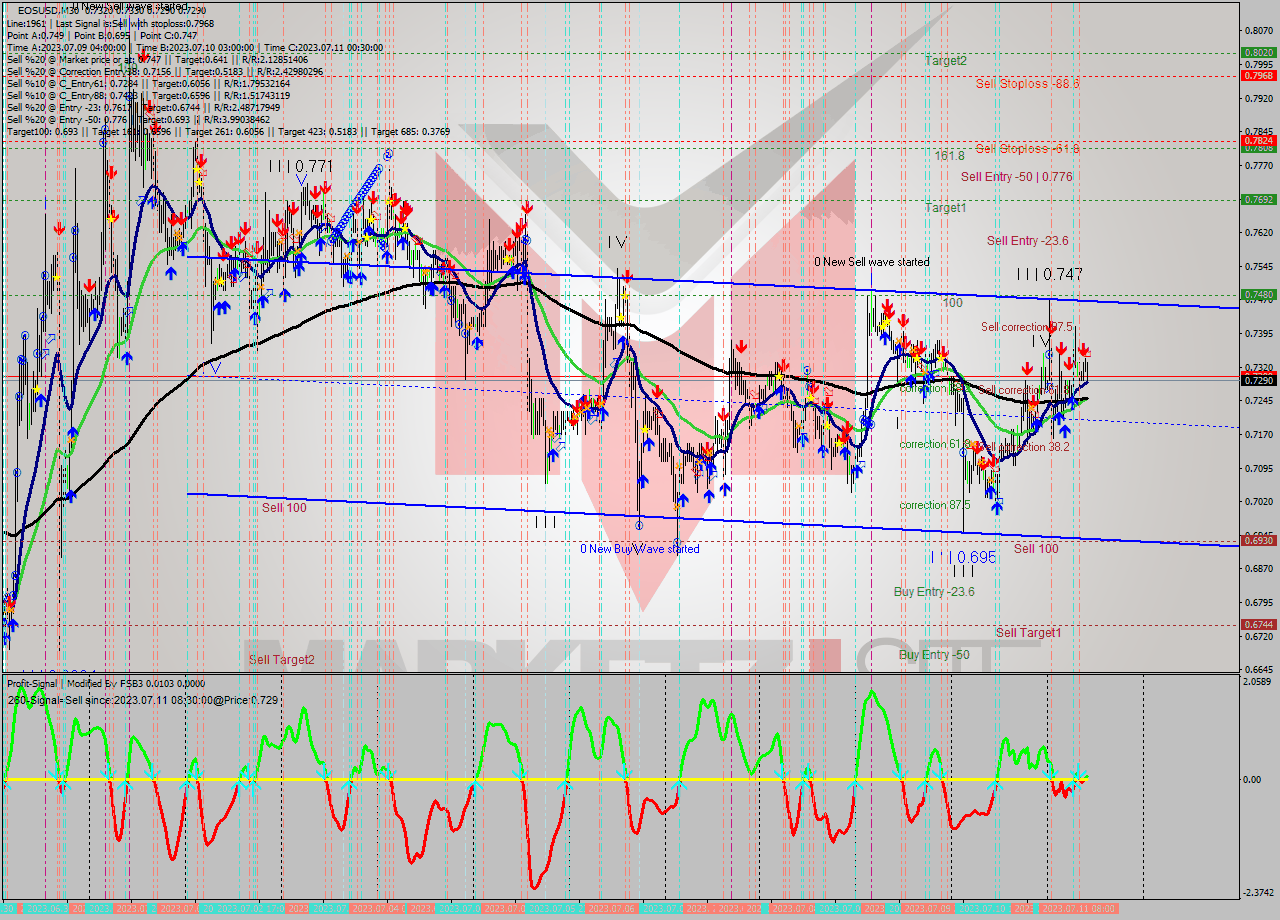
Task: Click the 'I I I 0.695' wave label
Action: tap(962, 557)
